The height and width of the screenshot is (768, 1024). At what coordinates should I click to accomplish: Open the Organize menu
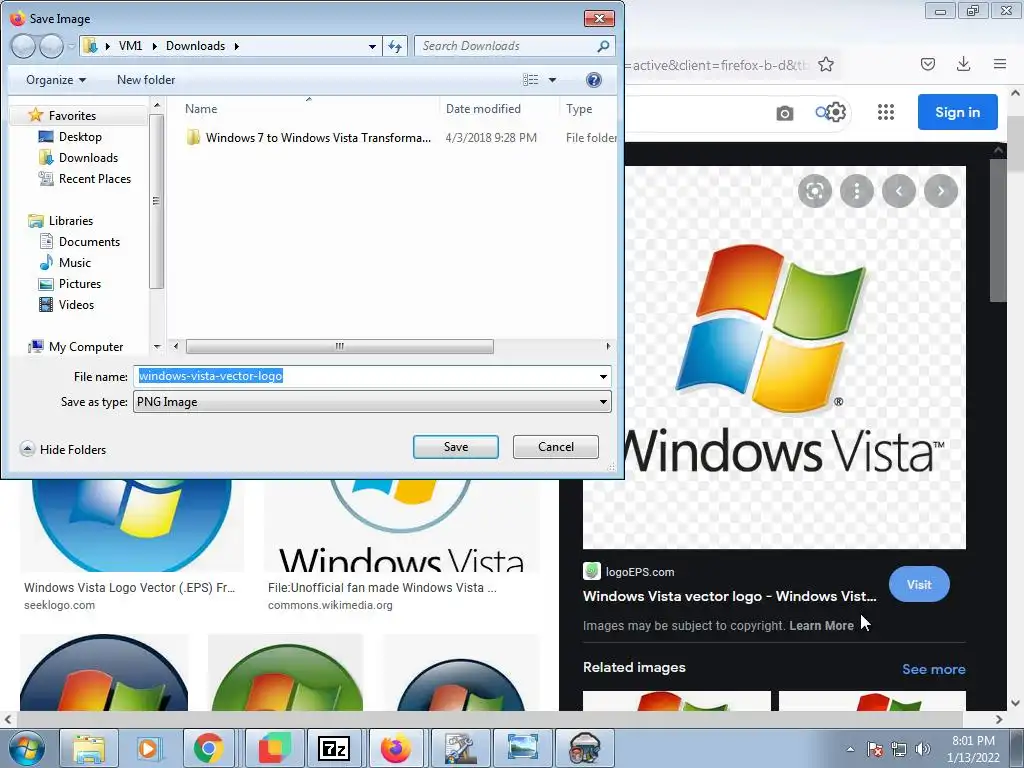[56, 80]
